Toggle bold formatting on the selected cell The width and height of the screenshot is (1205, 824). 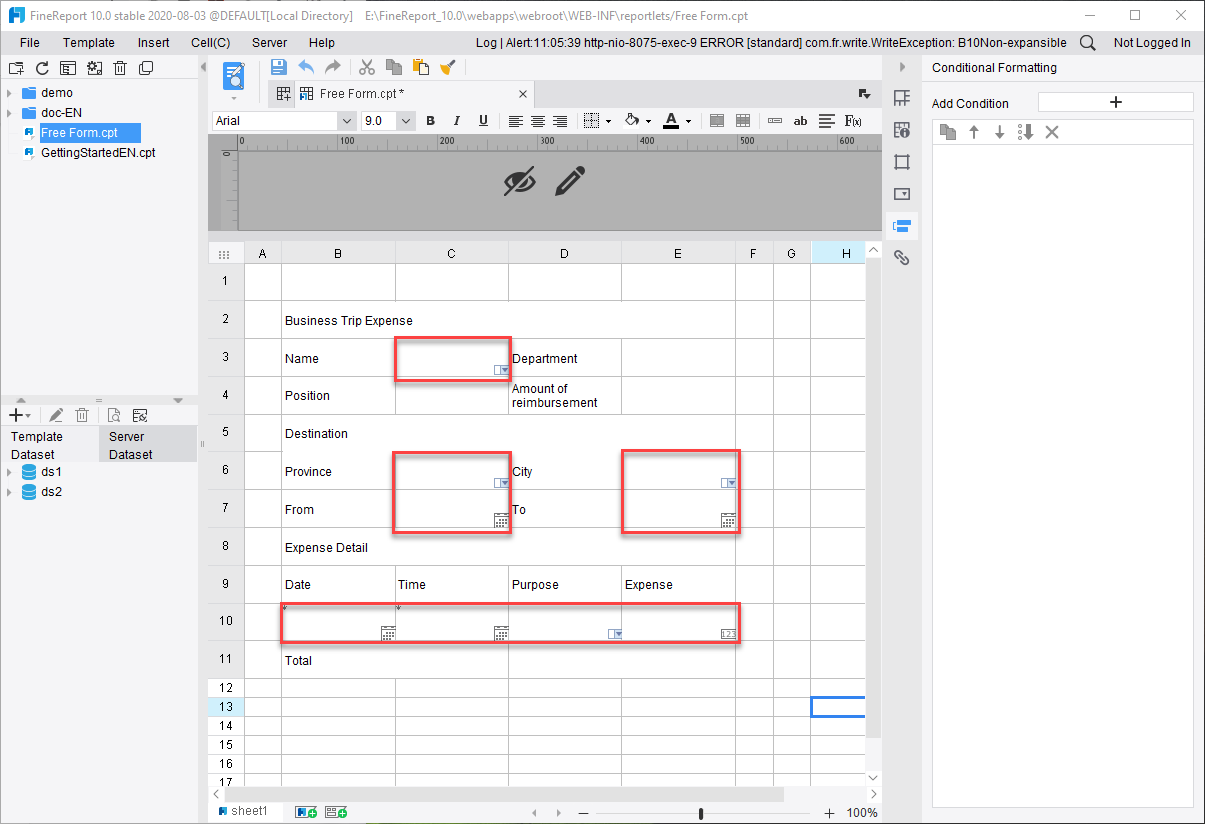tap(429, 120)
